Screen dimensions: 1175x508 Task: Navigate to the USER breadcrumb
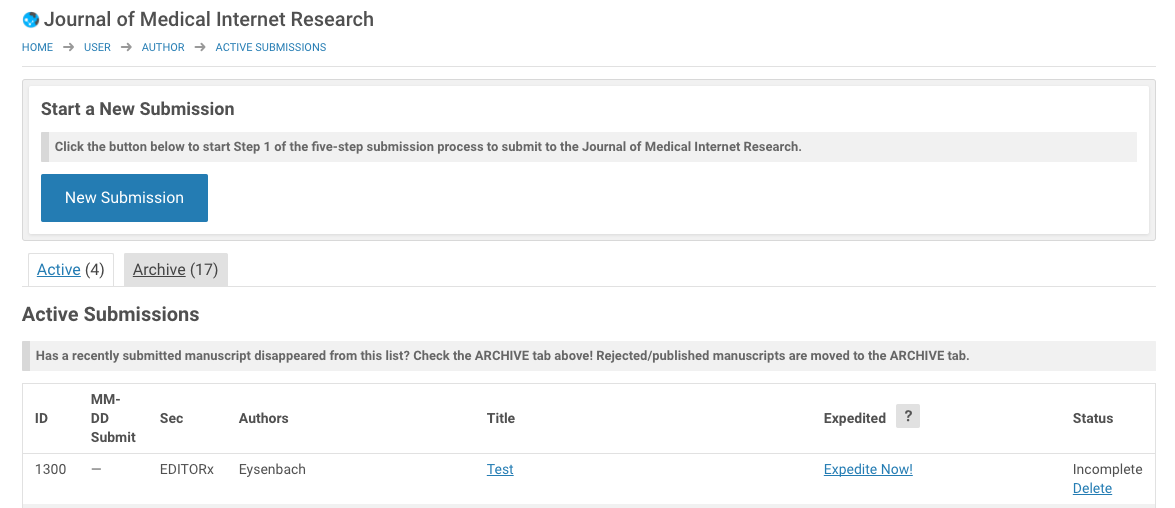97,47
